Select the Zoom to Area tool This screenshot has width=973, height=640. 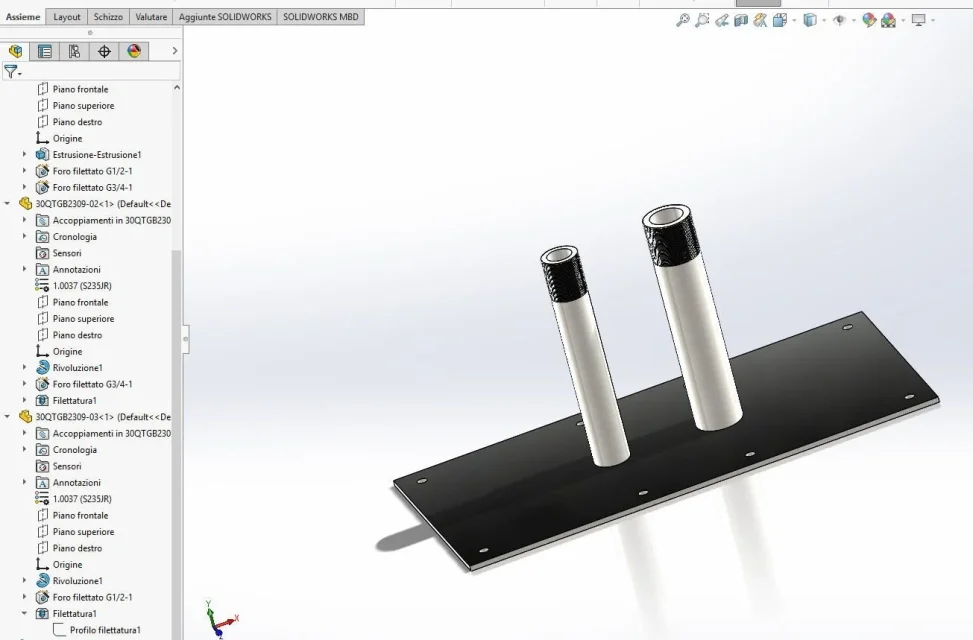pyautogui.click(x=702, y=20)
